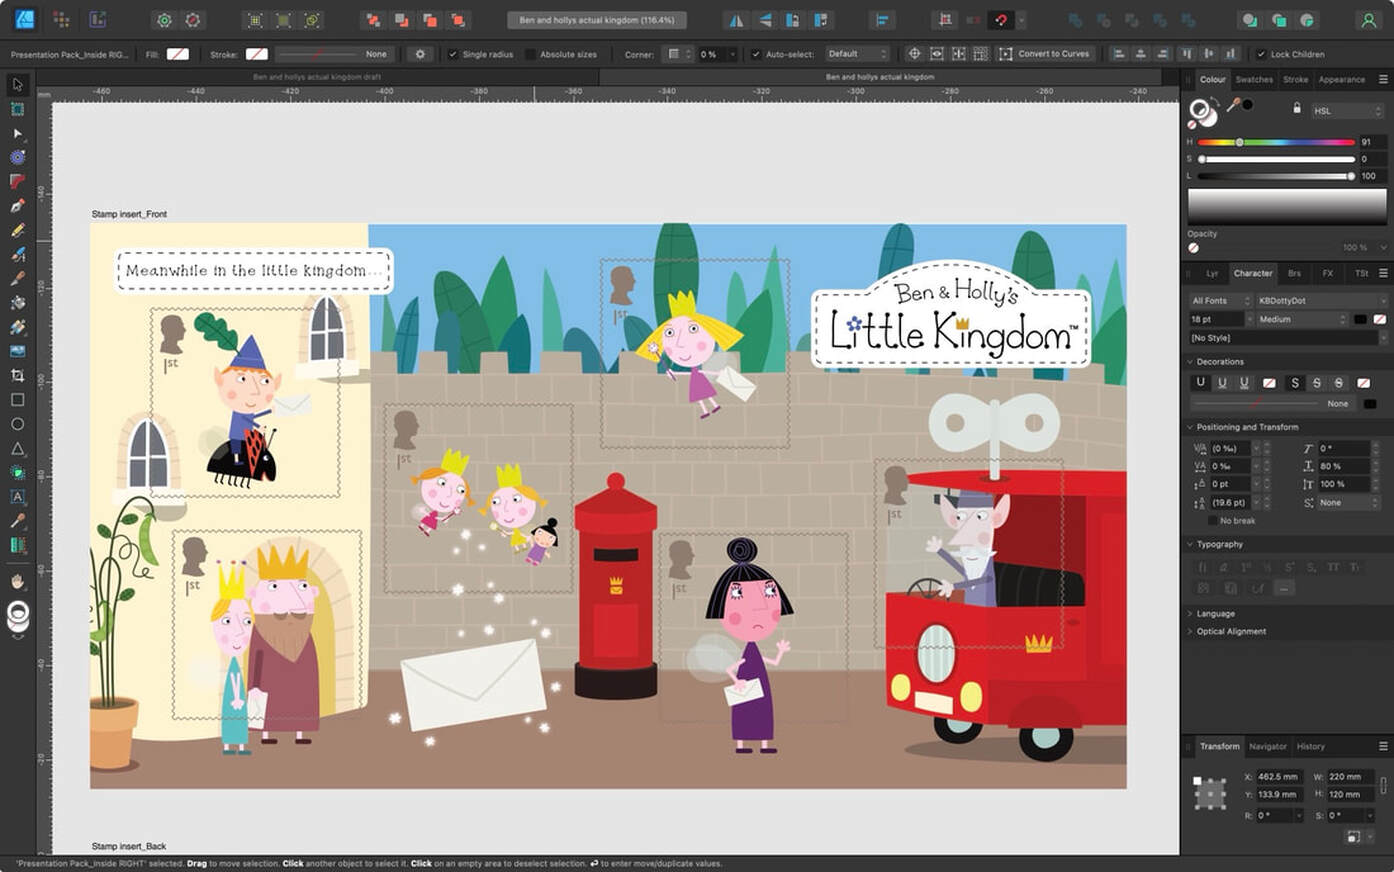Image resolution: width=1394 pixels, height=872 pixels.
Task: Open the [No Style] character style dropdown
Action: pos(1287,338)
